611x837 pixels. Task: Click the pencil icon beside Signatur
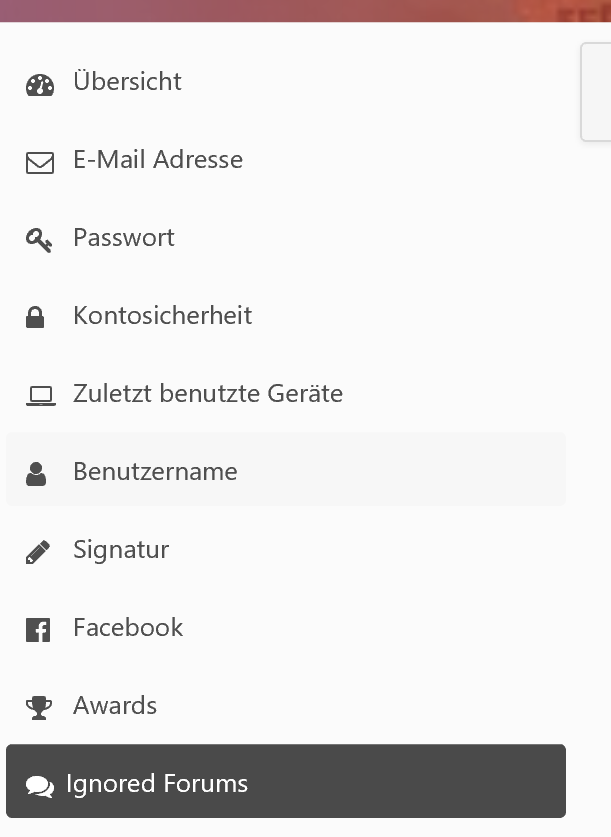pos(38,552)
